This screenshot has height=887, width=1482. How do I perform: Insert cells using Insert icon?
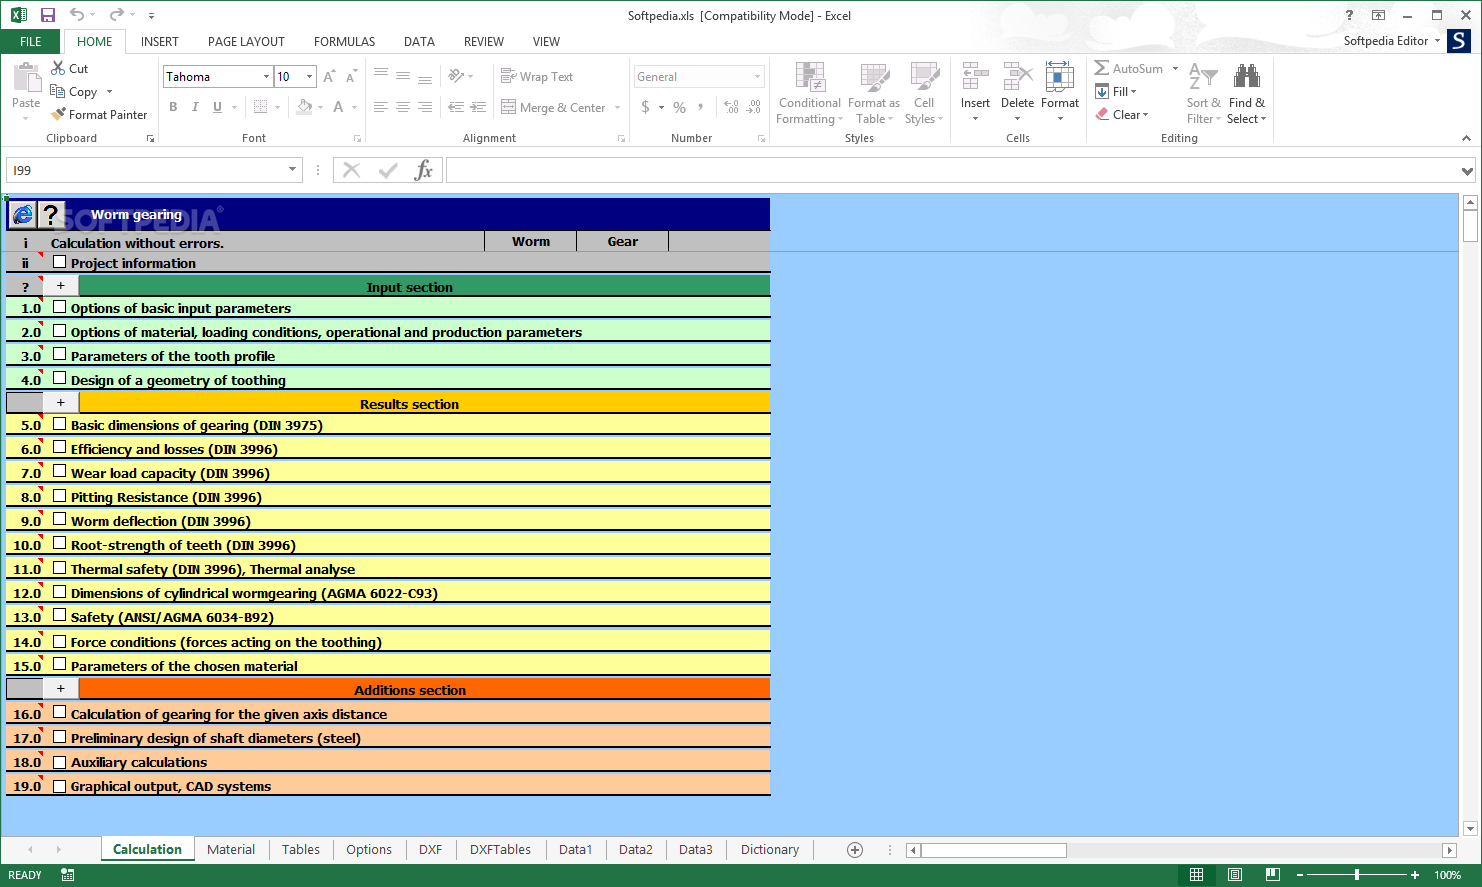[x=975, y=77]
